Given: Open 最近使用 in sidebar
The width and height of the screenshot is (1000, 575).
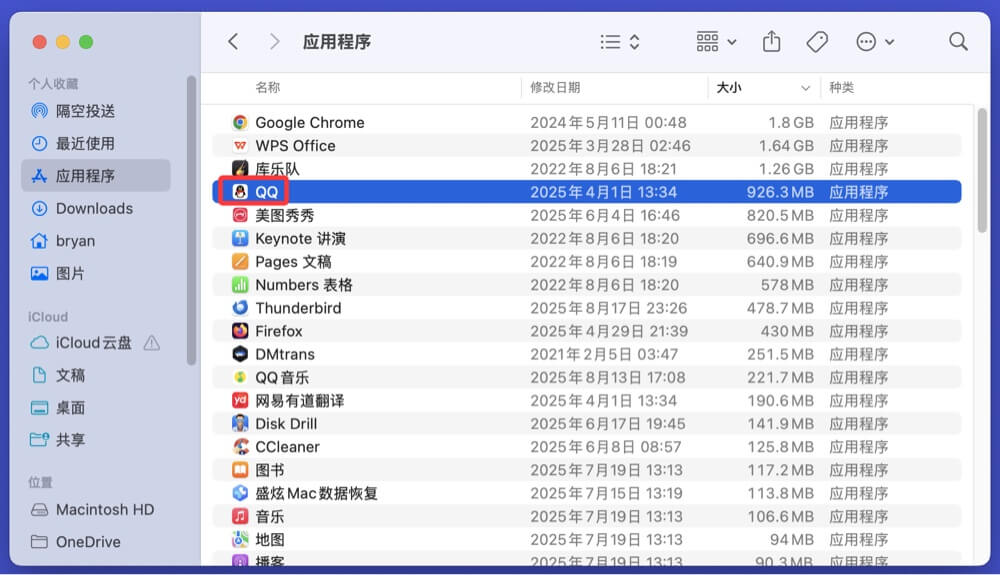Looking at the screenshot, I should click(96, 143).
